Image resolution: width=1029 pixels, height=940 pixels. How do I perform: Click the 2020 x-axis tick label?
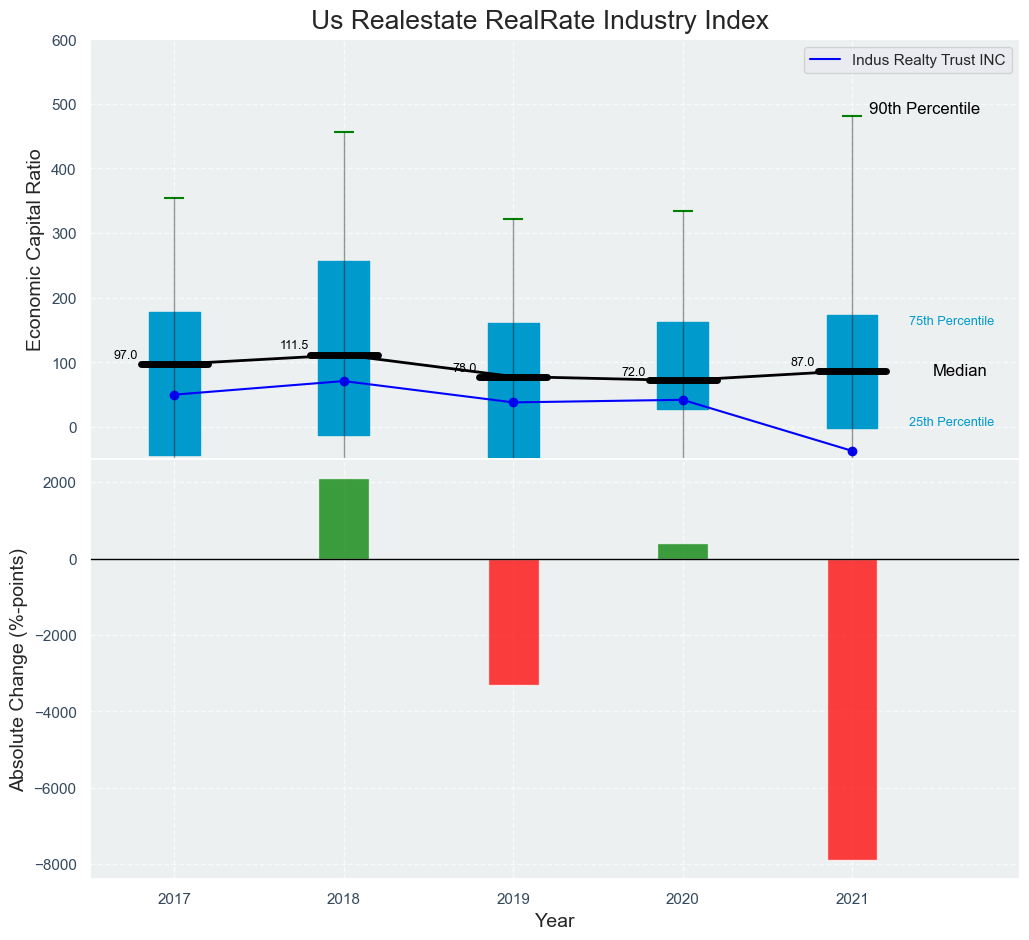(683, 900)
